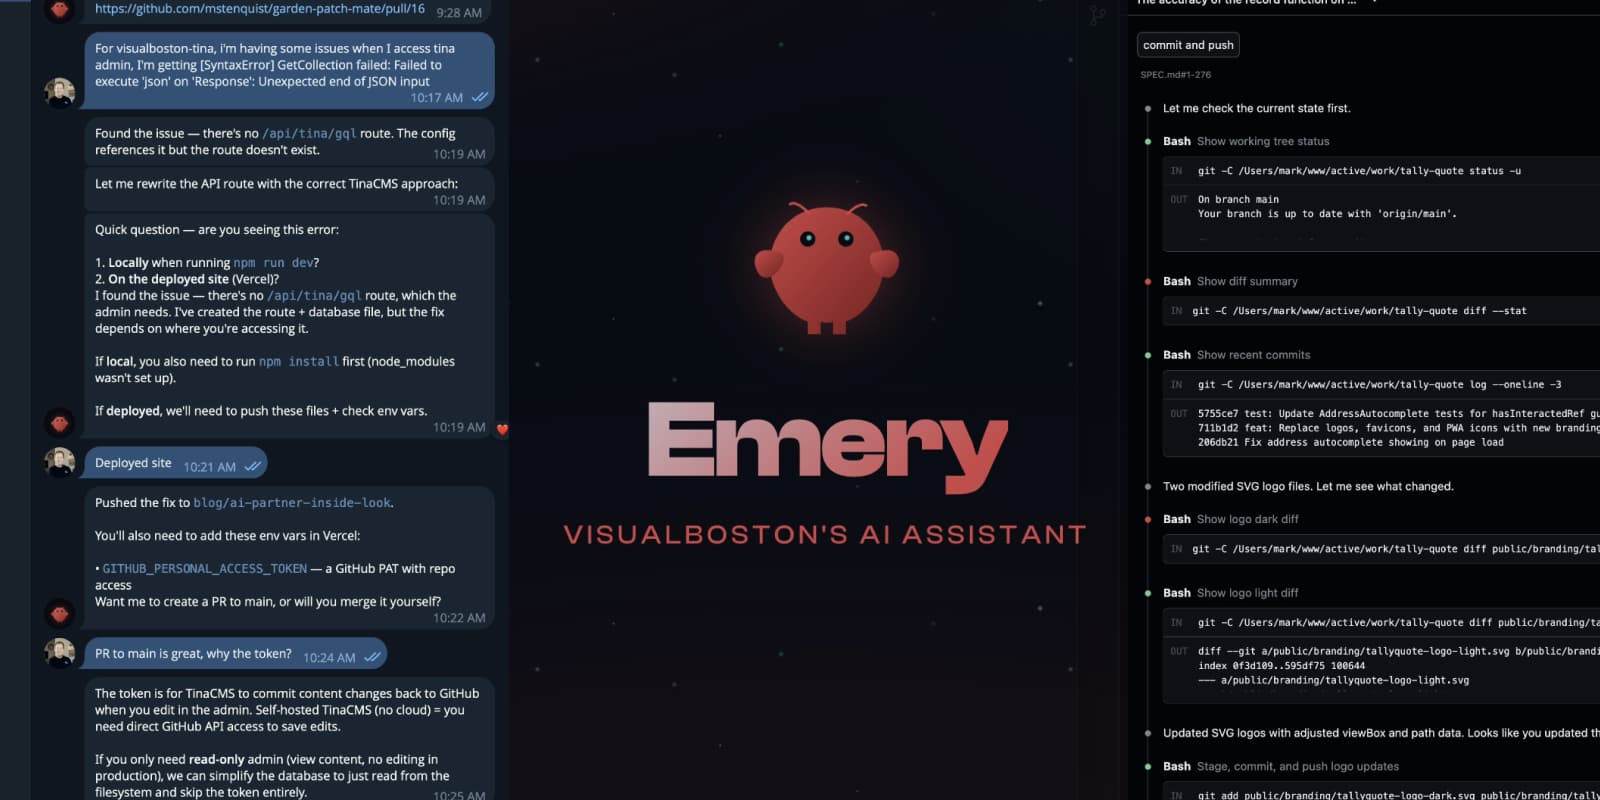The width and height of the screenshot is (1600, 800).
Task: Click the status dot beside 'Stage, commit, and push logo updates'
Action: click(x=1147, y=766)
